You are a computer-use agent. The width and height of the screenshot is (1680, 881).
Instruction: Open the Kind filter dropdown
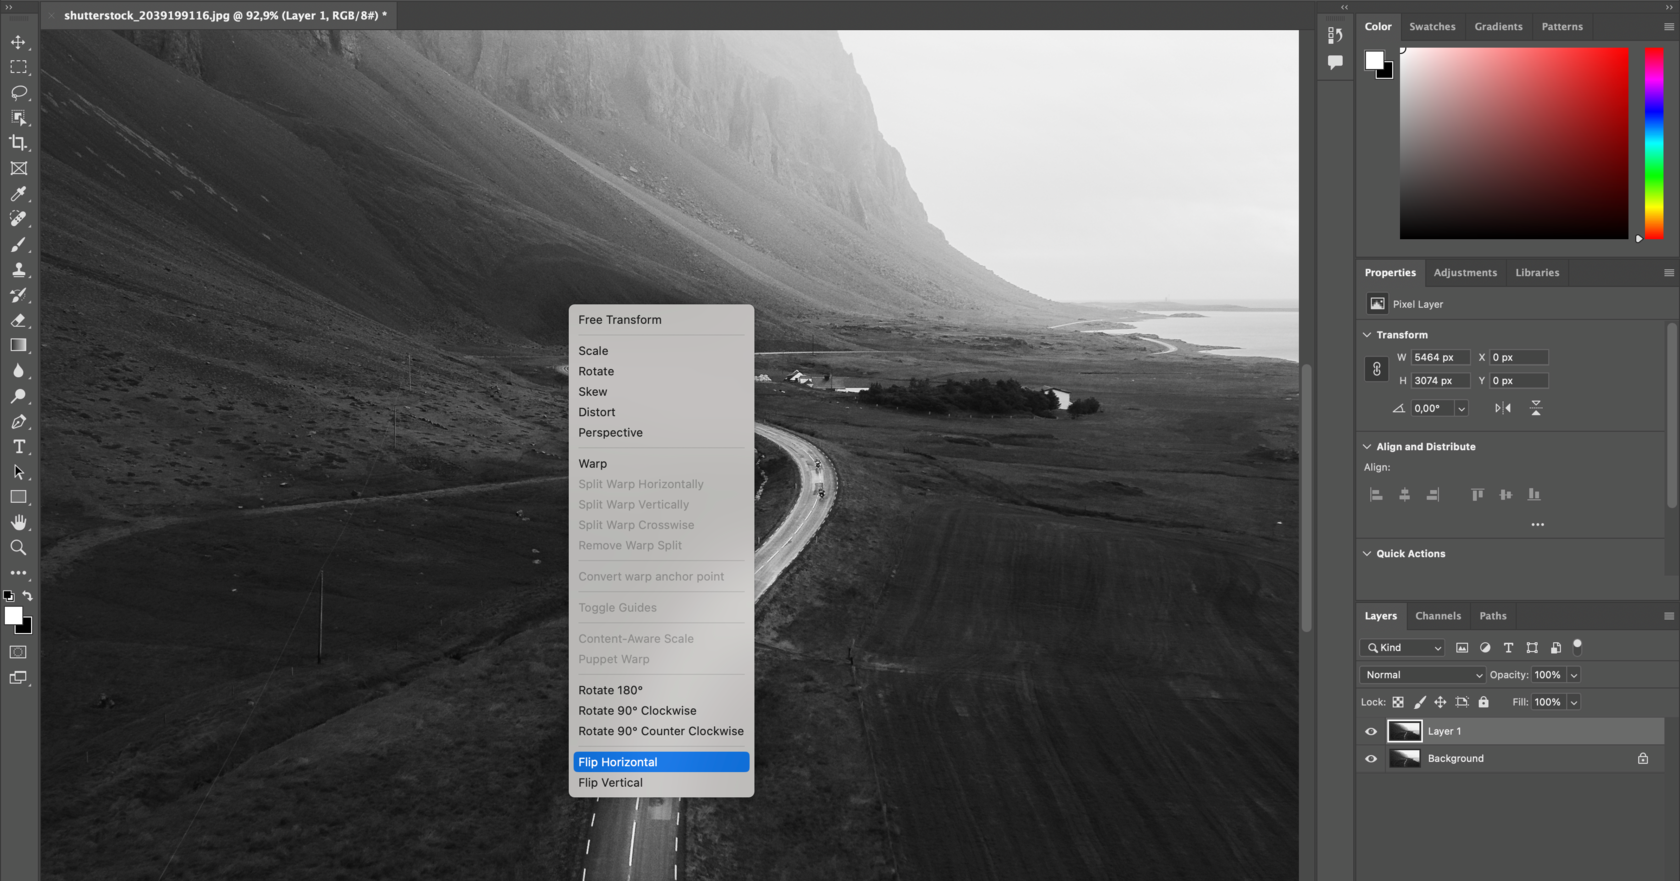click(x=1403, y=648)
